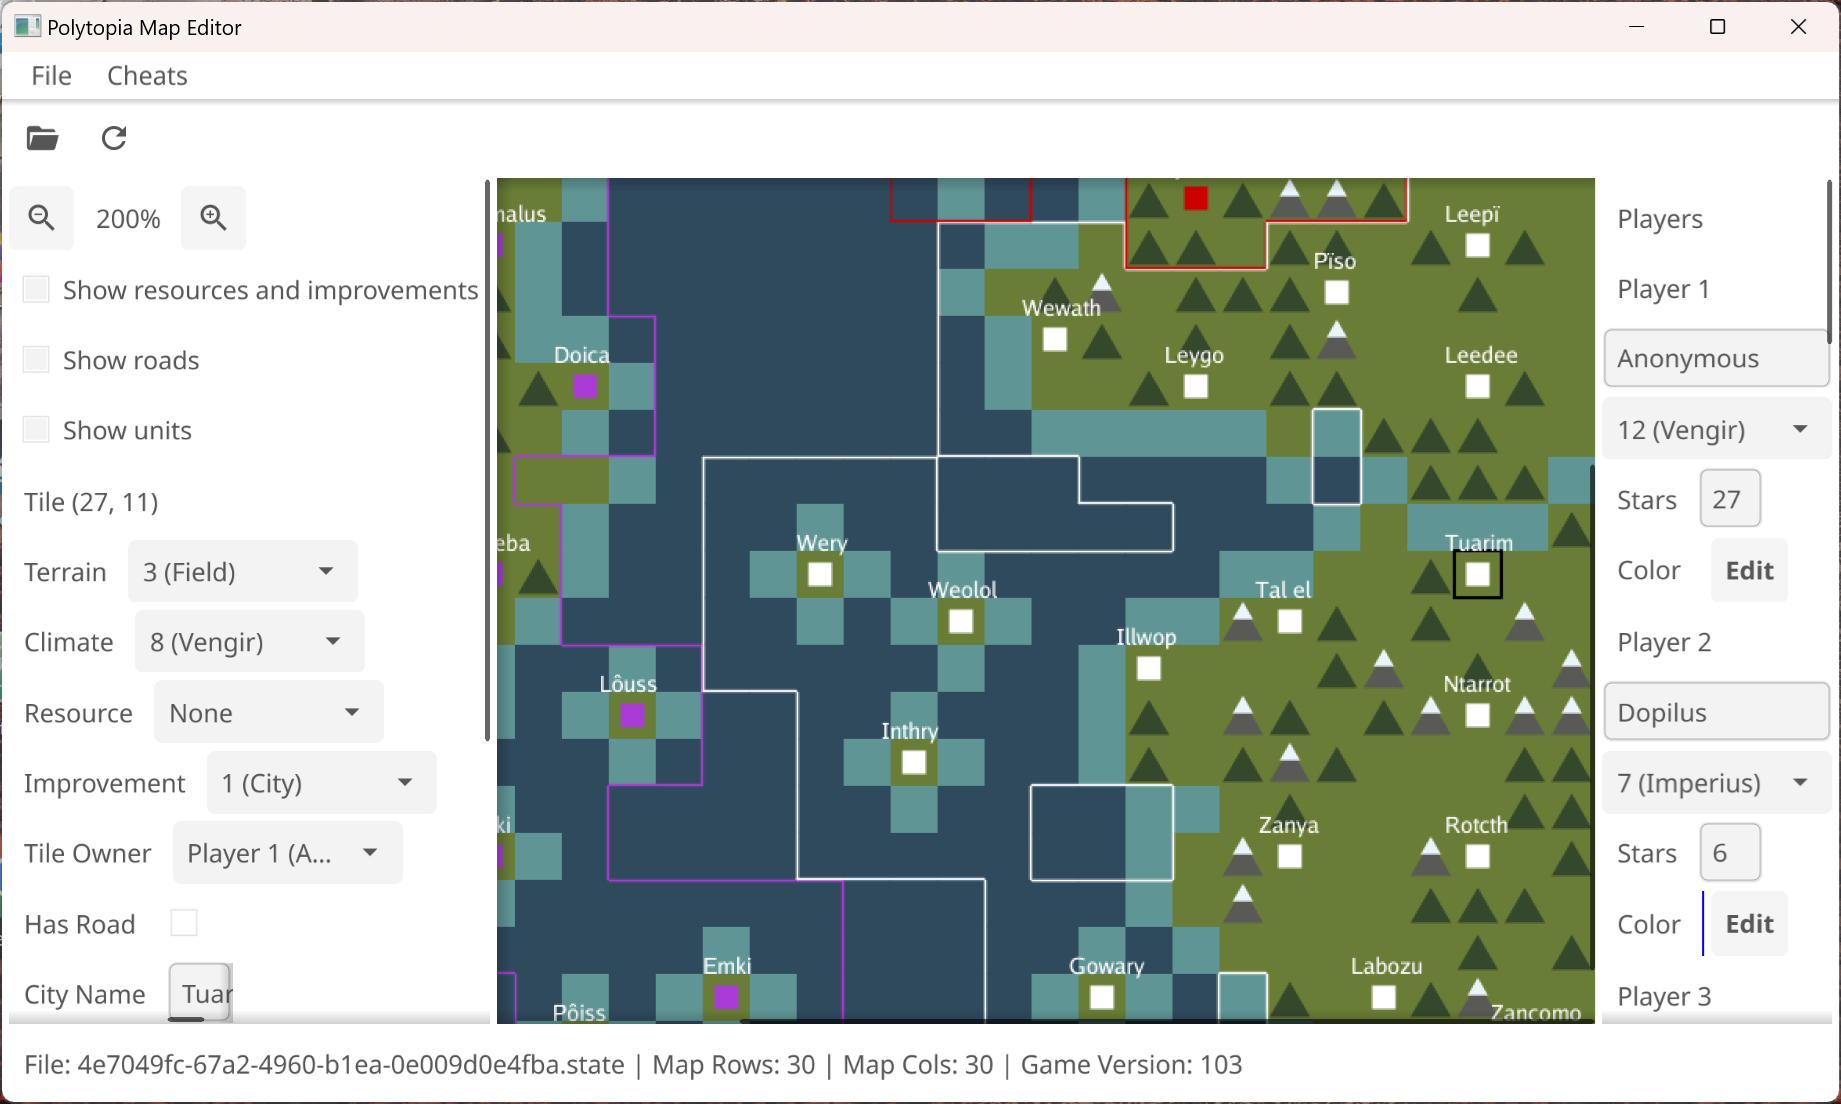Zoom in with the plus magnifier
This screenshot has width=1841, height=1104.
213,217
